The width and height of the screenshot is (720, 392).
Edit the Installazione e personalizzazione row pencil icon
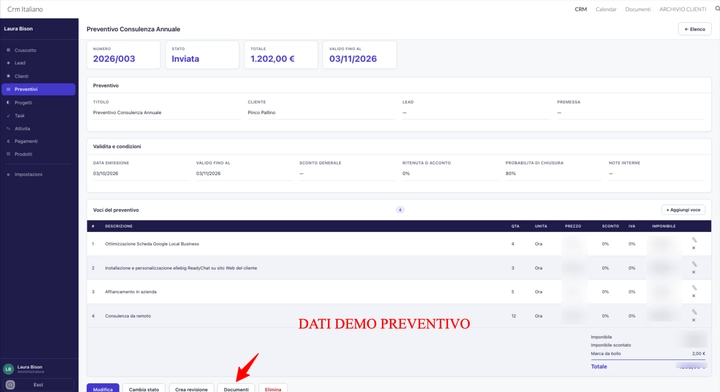(x=694, y=264)
